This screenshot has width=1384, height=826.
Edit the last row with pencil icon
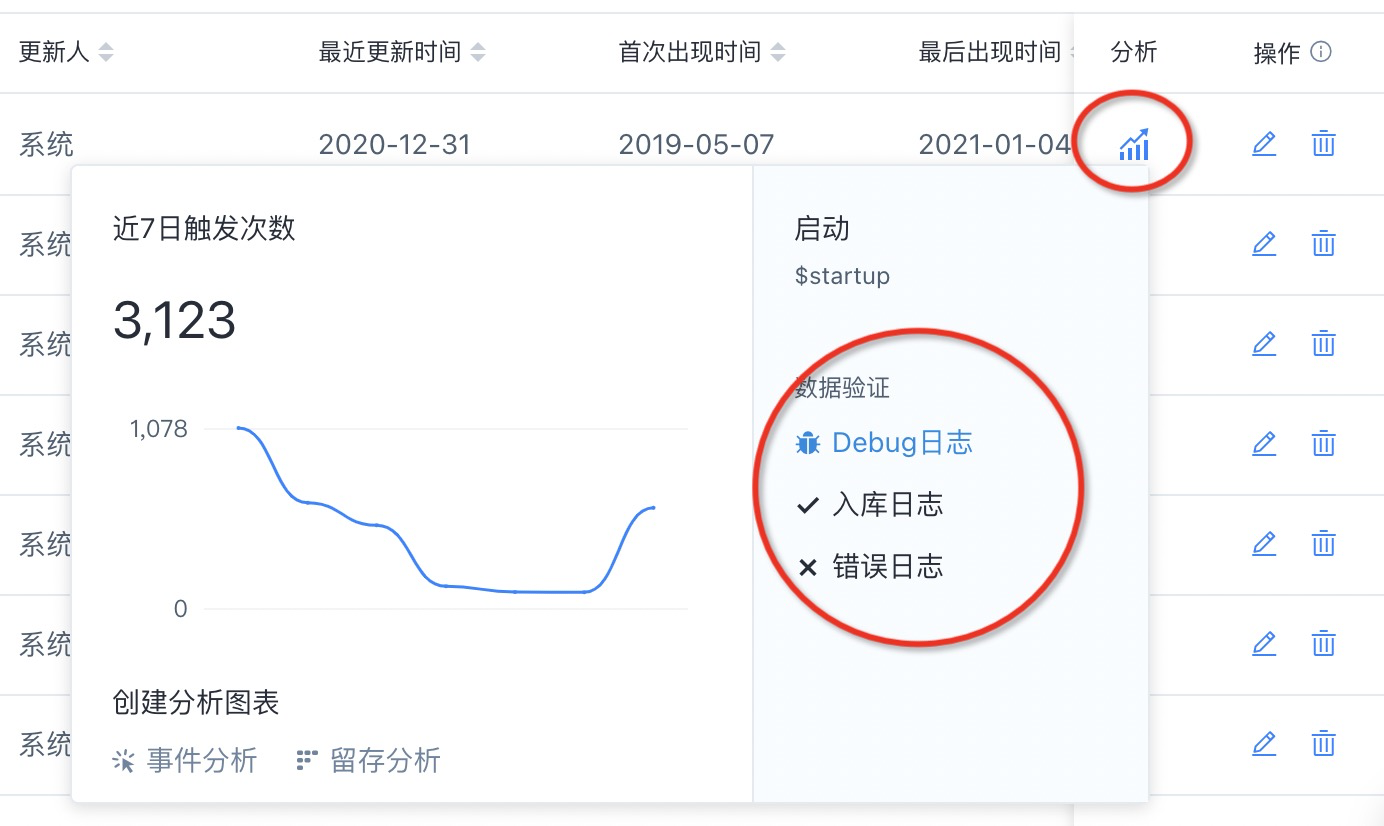(x=1264, y=744)
